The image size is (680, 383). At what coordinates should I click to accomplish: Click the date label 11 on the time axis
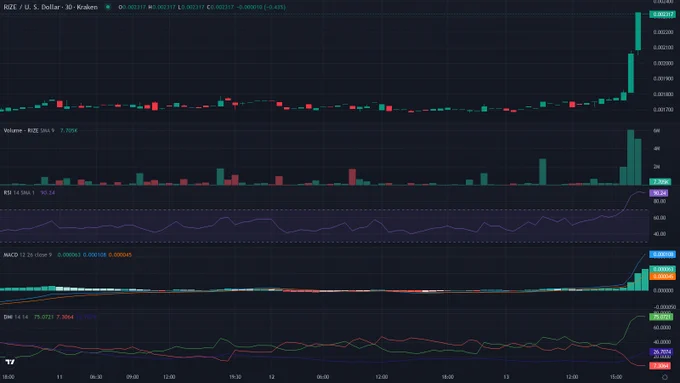(59, 377)
